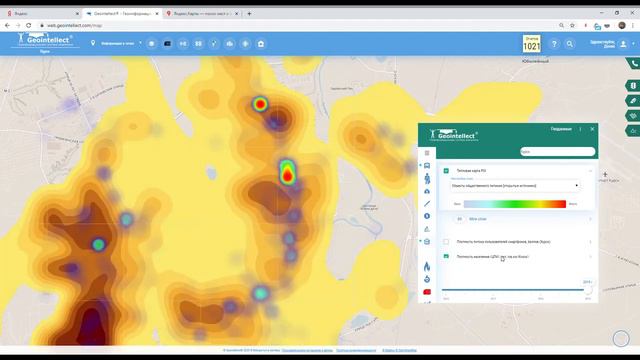
Task: Reload the page with refresh button
Action: [x=29, y=25]
